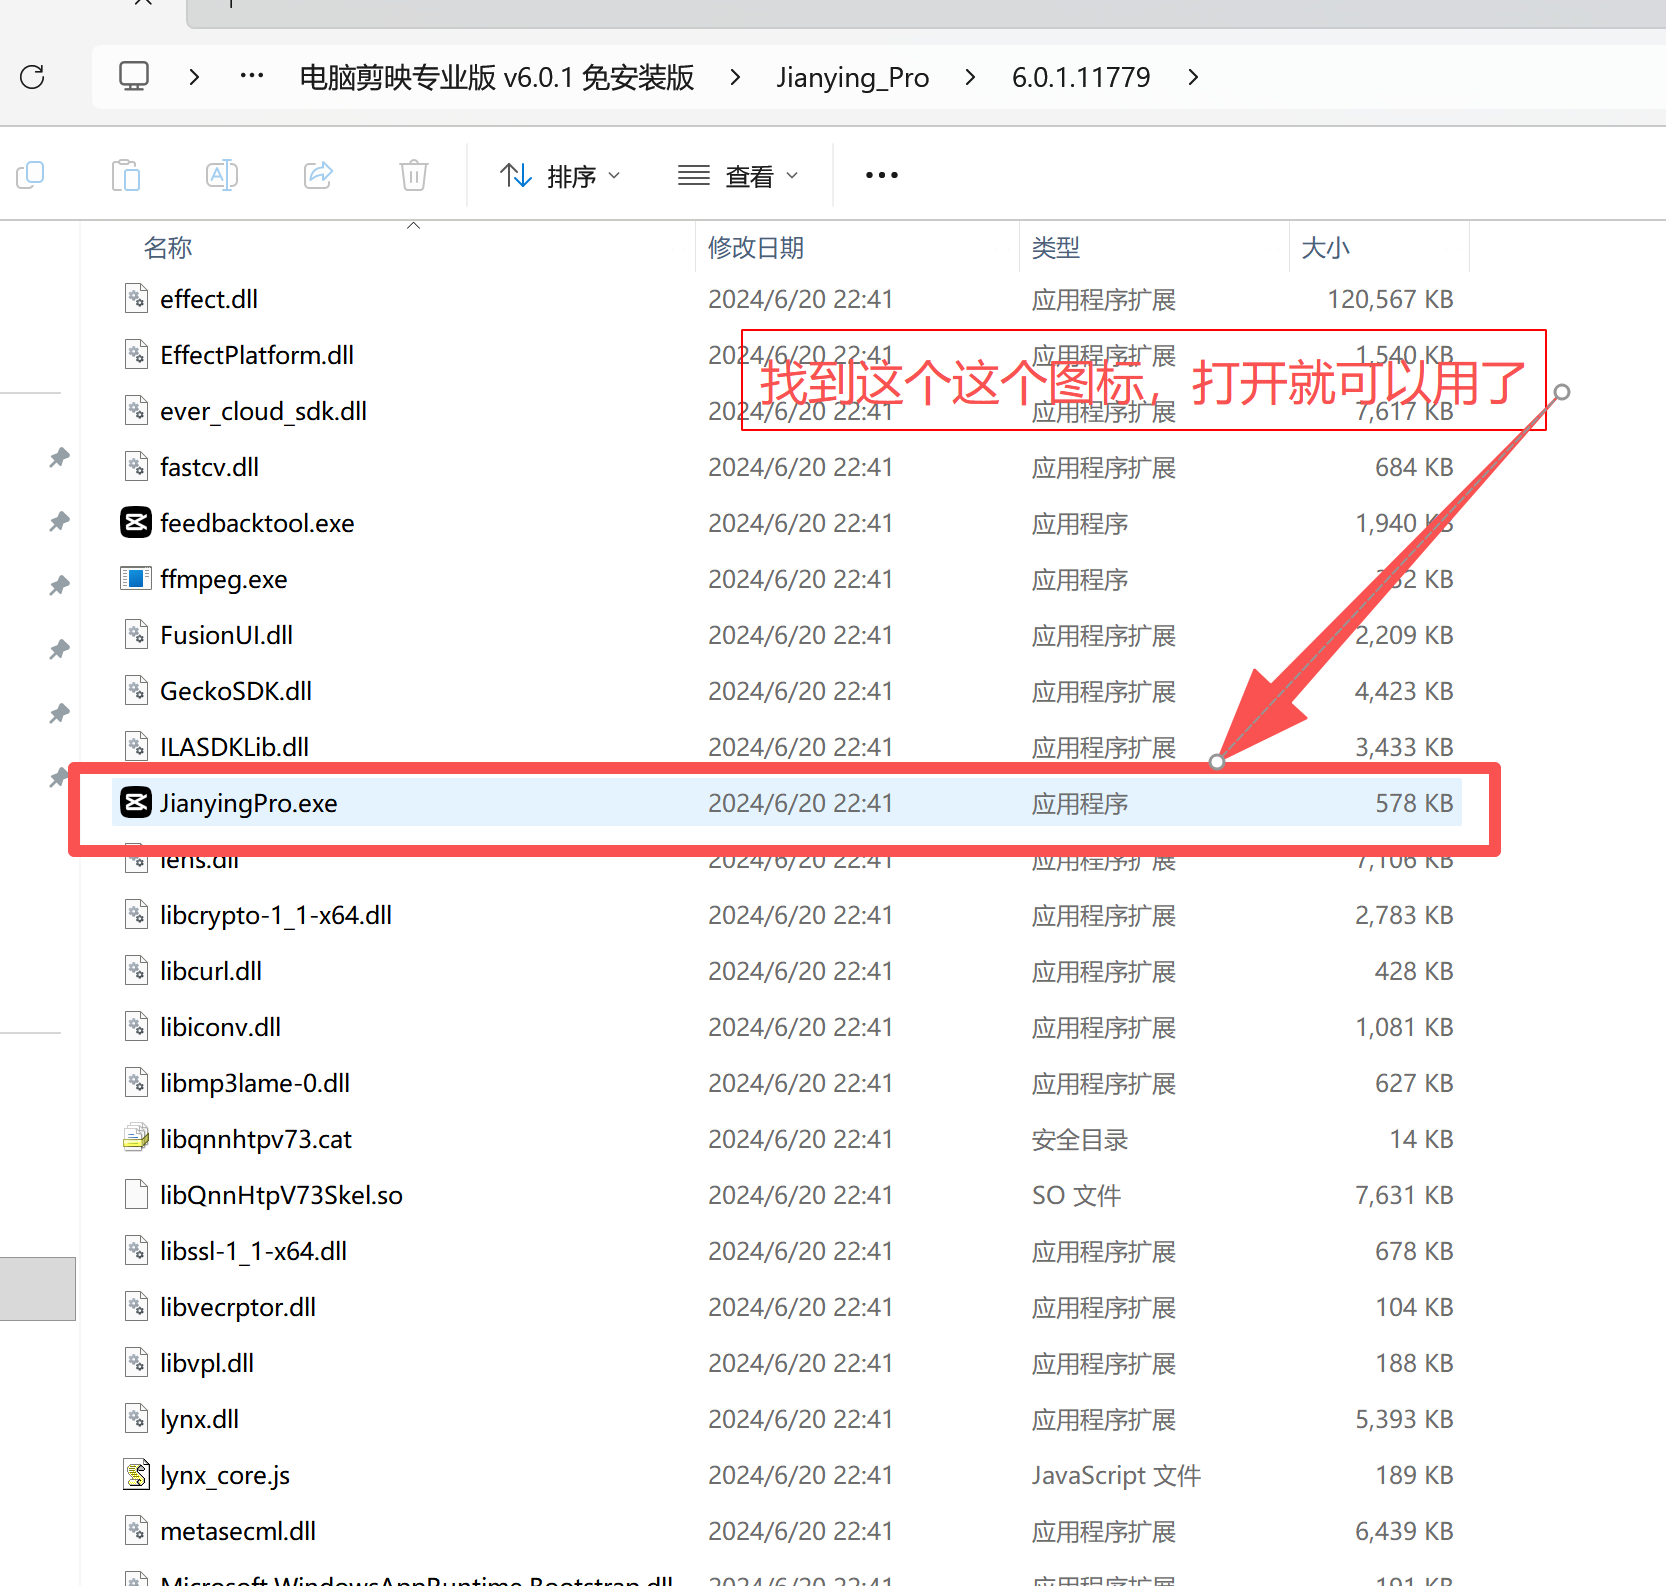Expand chevron after Jianying_Pro breadcrumb
The height and width of the screenshot is (1586, 1666).
tap(970, 77)
